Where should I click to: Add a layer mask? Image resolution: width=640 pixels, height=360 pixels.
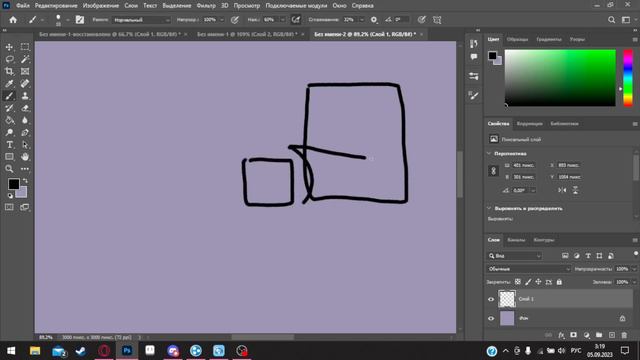tap(573, 335)
